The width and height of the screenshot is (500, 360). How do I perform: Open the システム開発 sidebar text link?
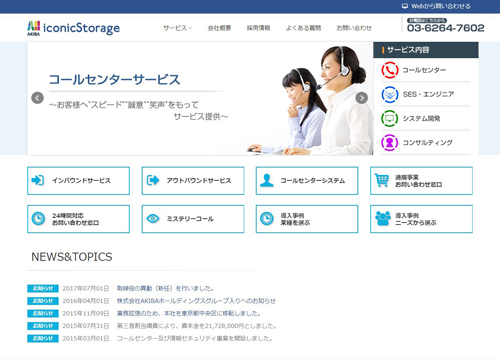tap(421, 118)
